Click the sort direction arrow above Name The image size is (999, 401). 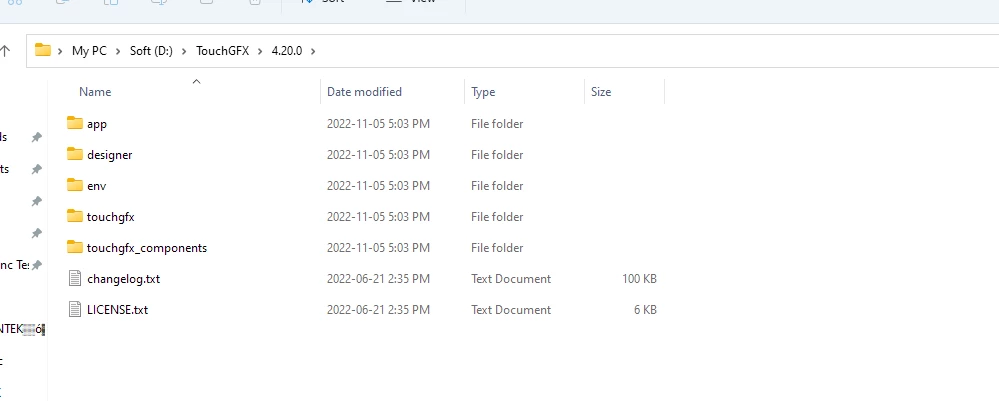(196, 81)
